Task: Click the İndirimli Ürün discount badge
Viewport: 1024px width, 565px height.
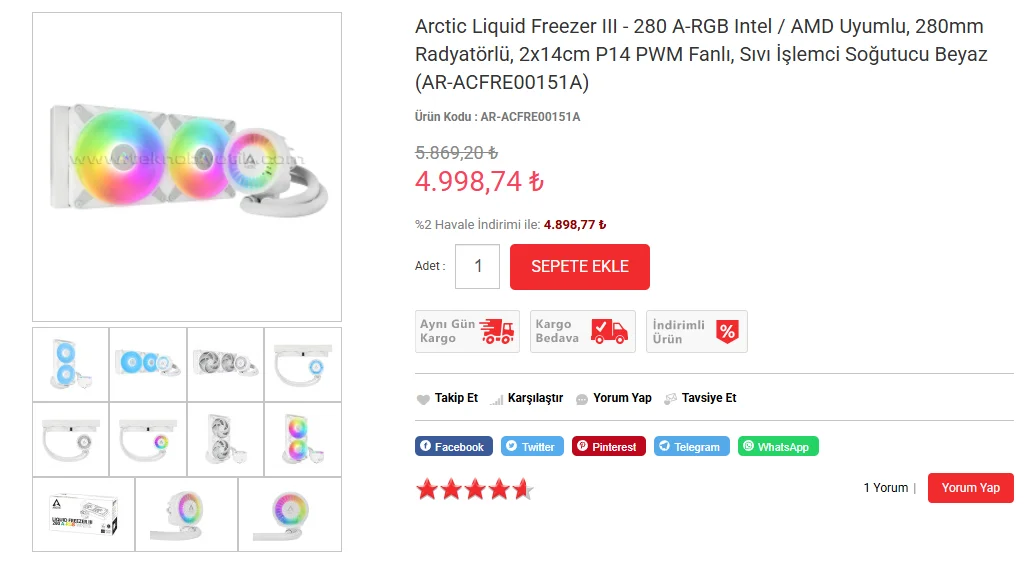Action: 696,332
